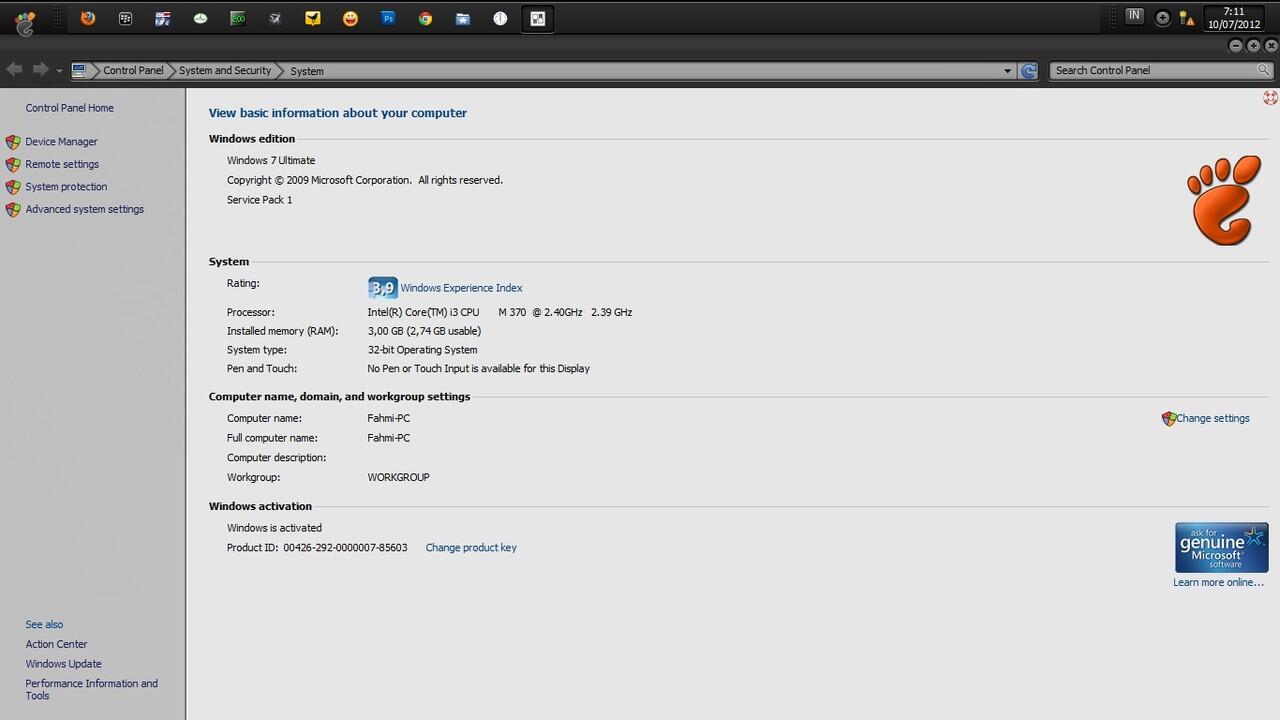The height and width of the screenshot is (720, 1280).
Task: Open the airplane taskbar icon
Action: click(275, 18)
